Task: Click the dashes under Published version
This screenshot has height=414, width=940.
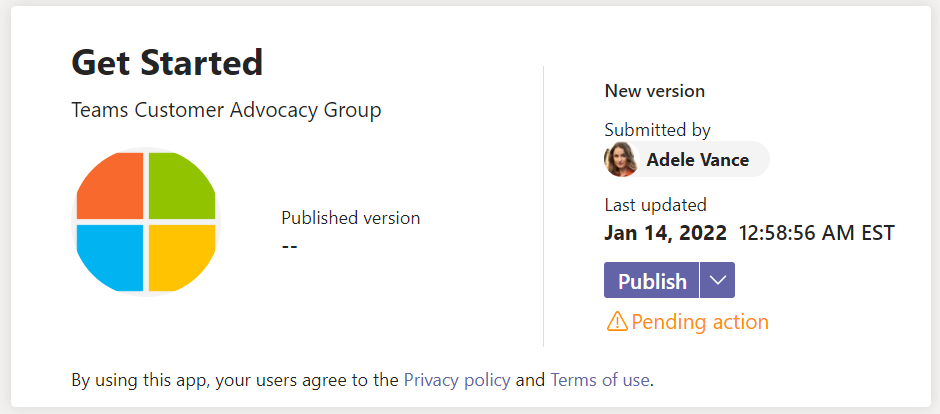Action: [290, 246]
